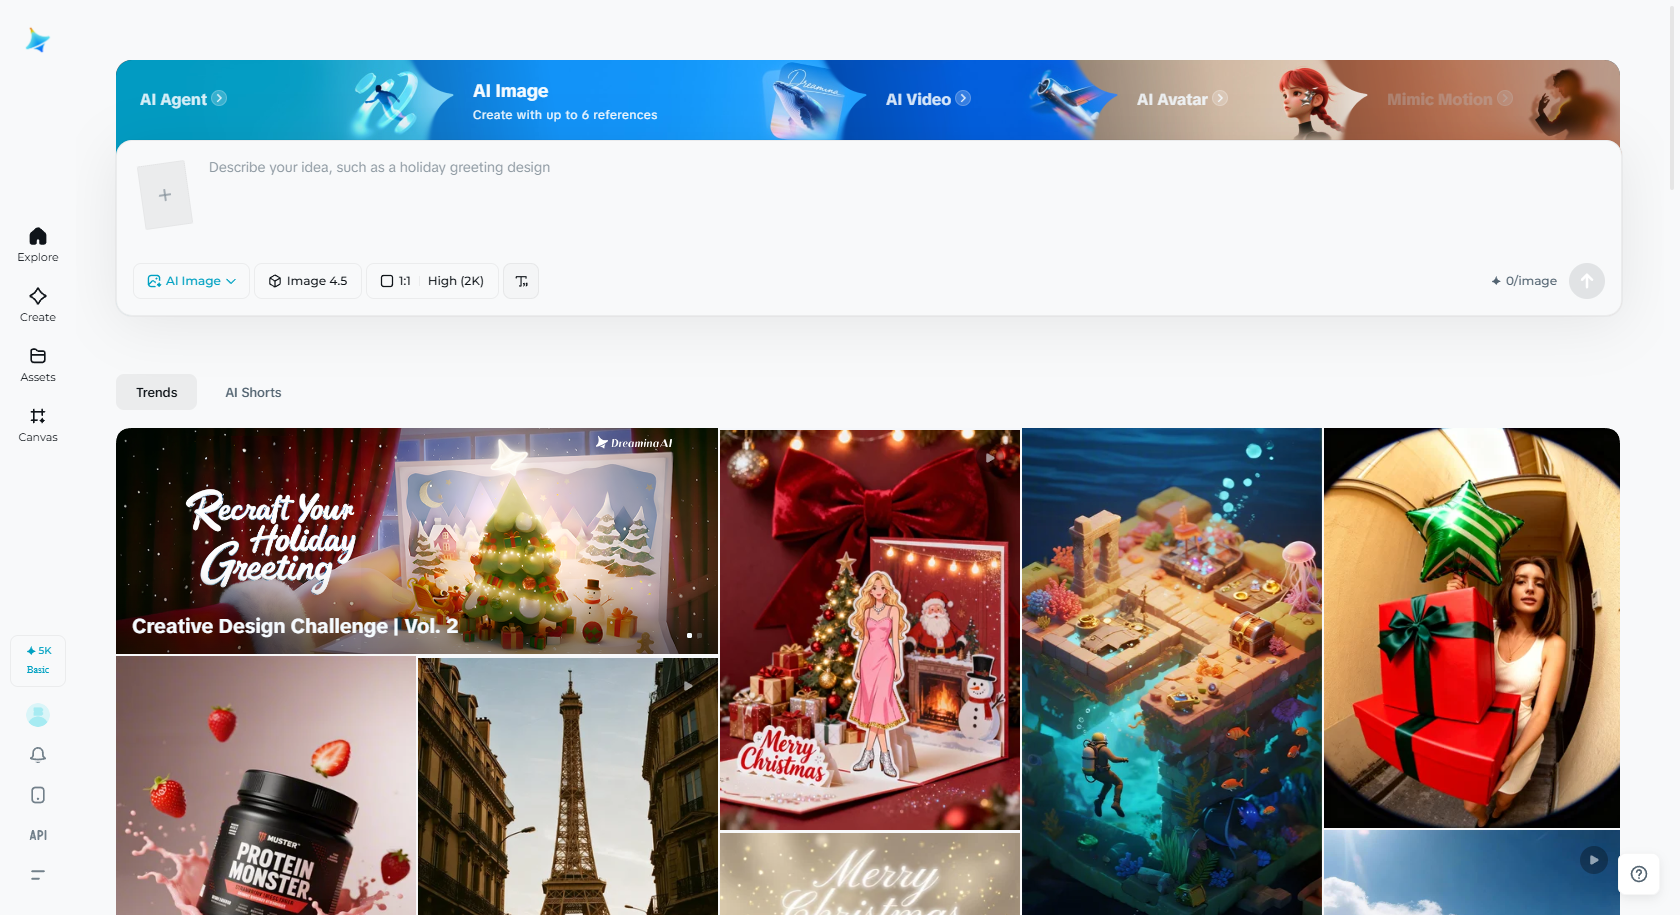
Task: Click the mobile app icon in sidebar
Action: pos(37,795)
